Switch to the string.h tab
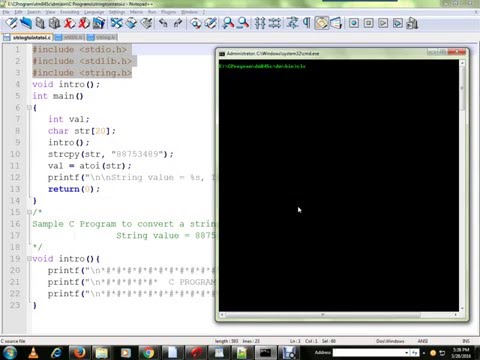480x360 pixels. (102, 37)
